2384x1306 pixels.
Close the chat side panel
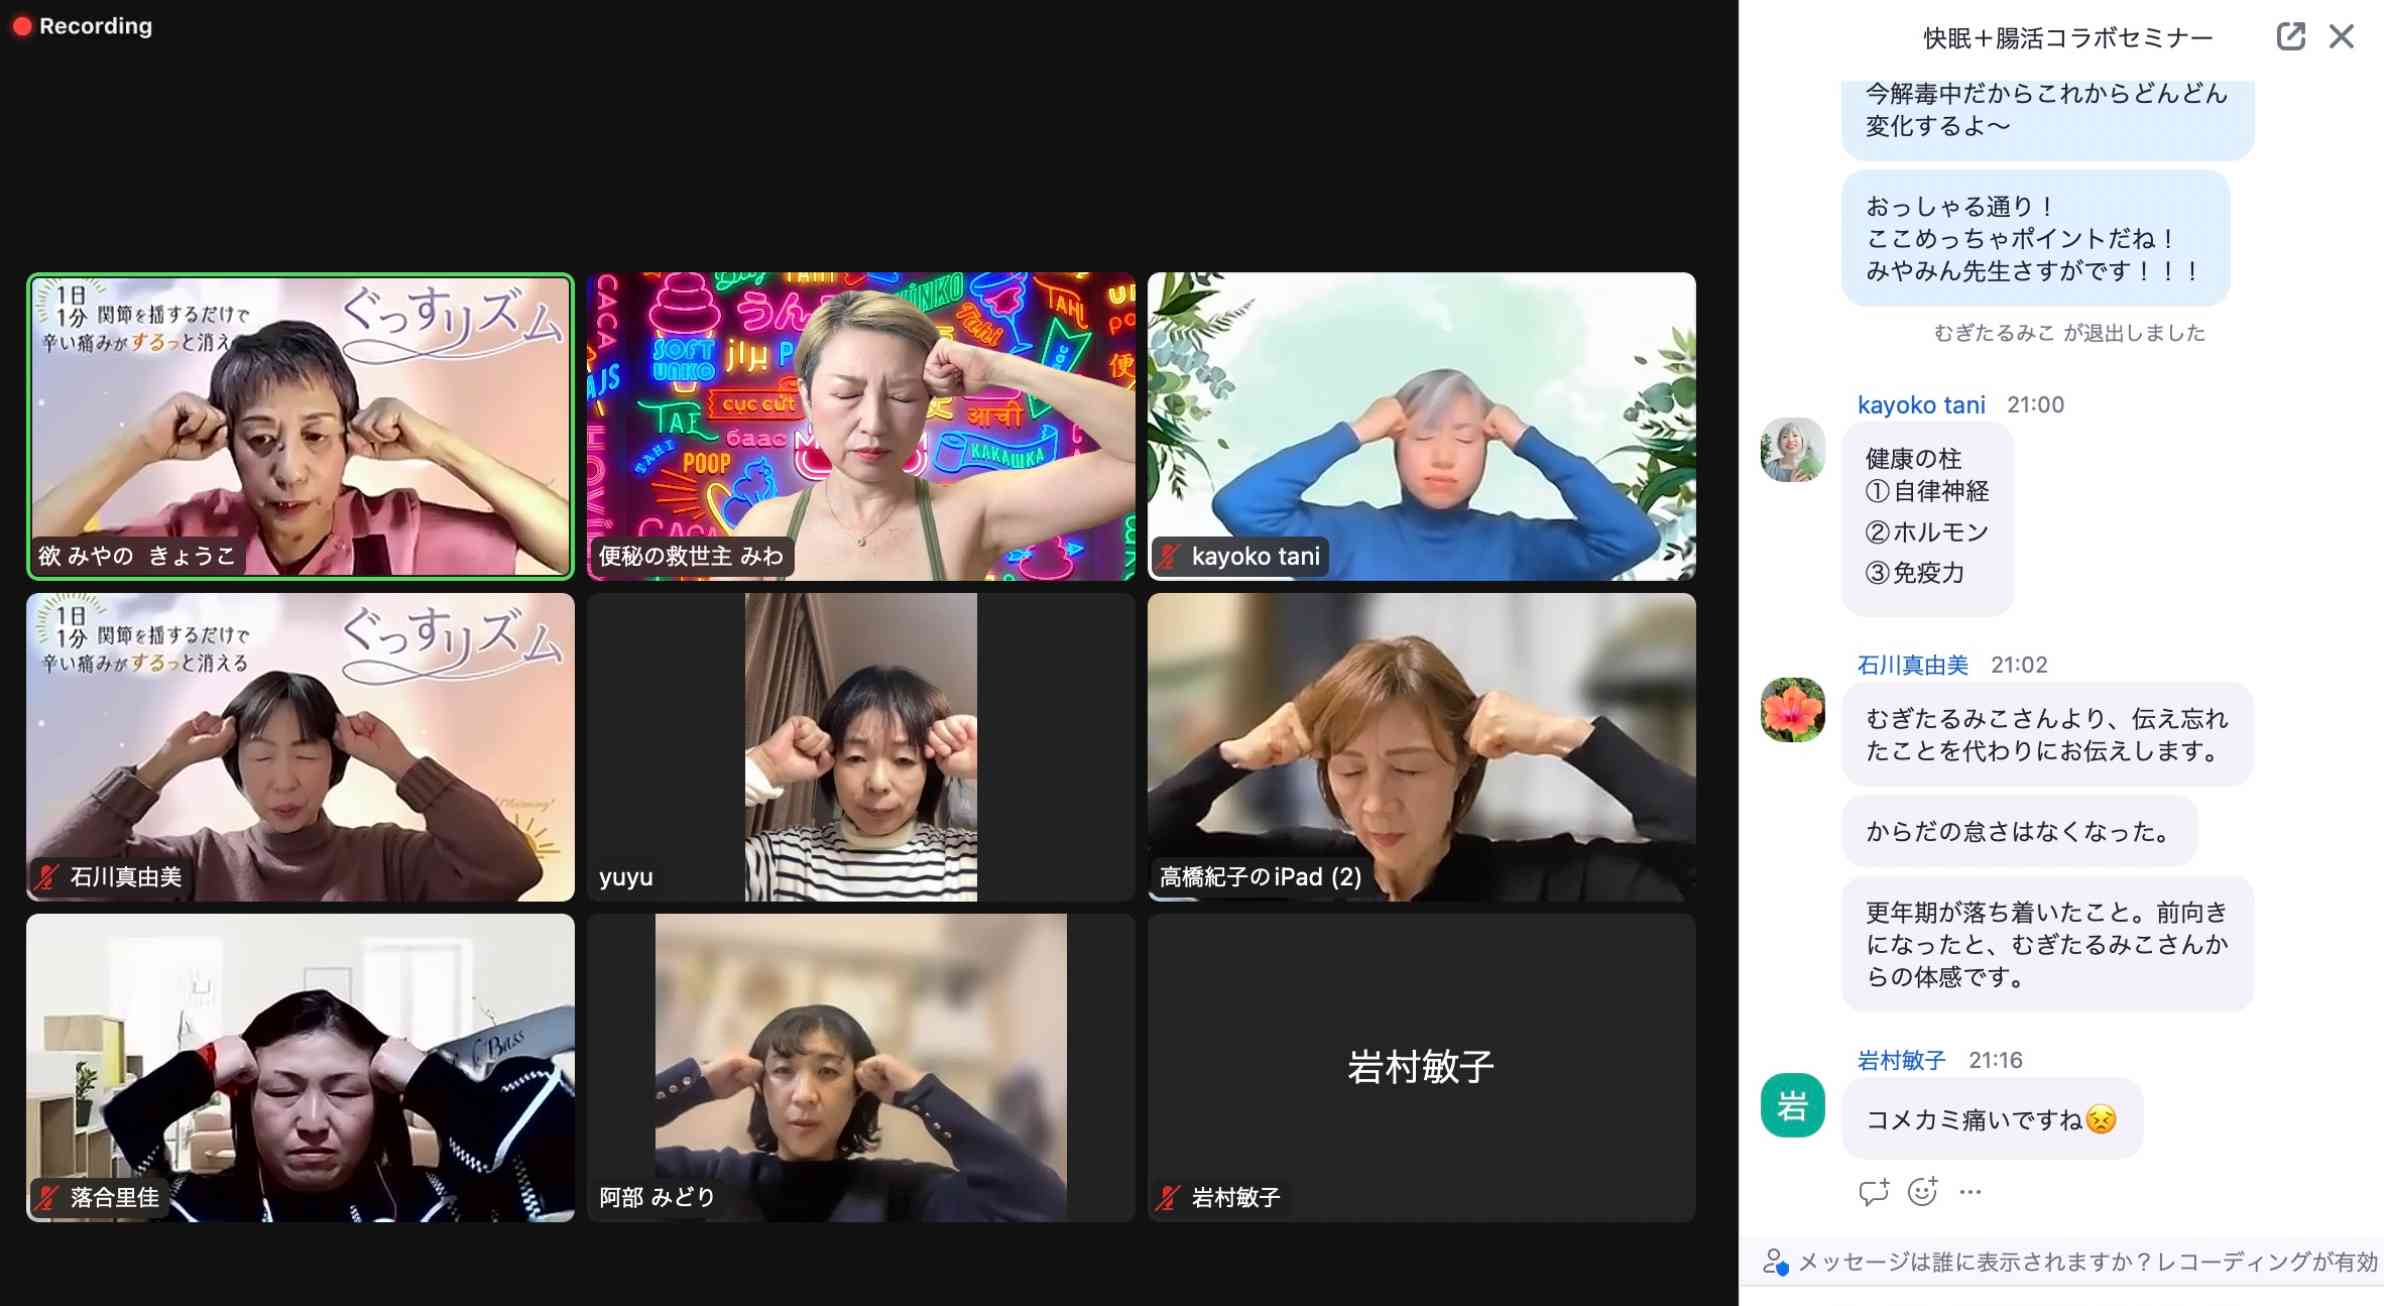(2341, 37)
